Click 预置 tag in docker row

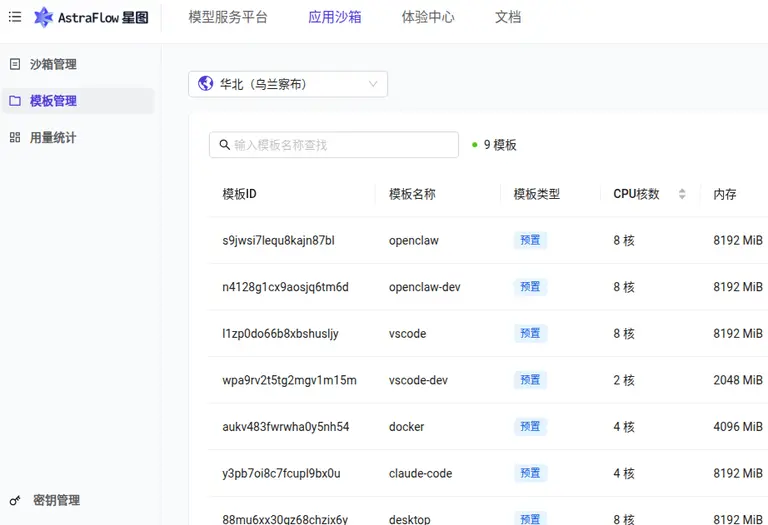(x=530, y=426)
